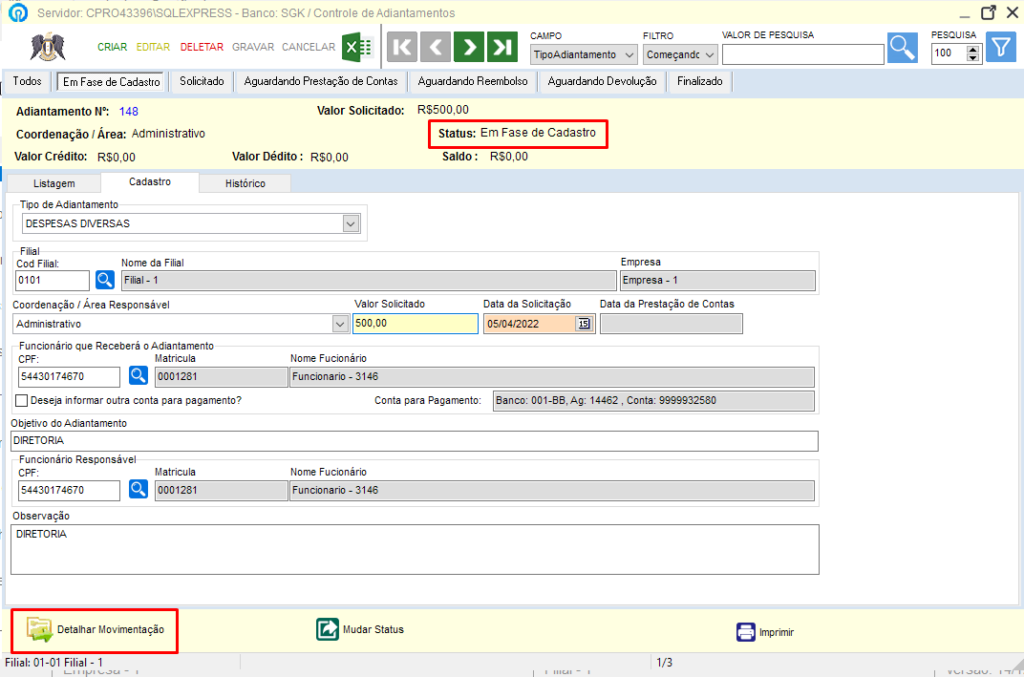
Task: Click the Mudar Status icon
Action: pyautogui.click(x=327, y=629)
